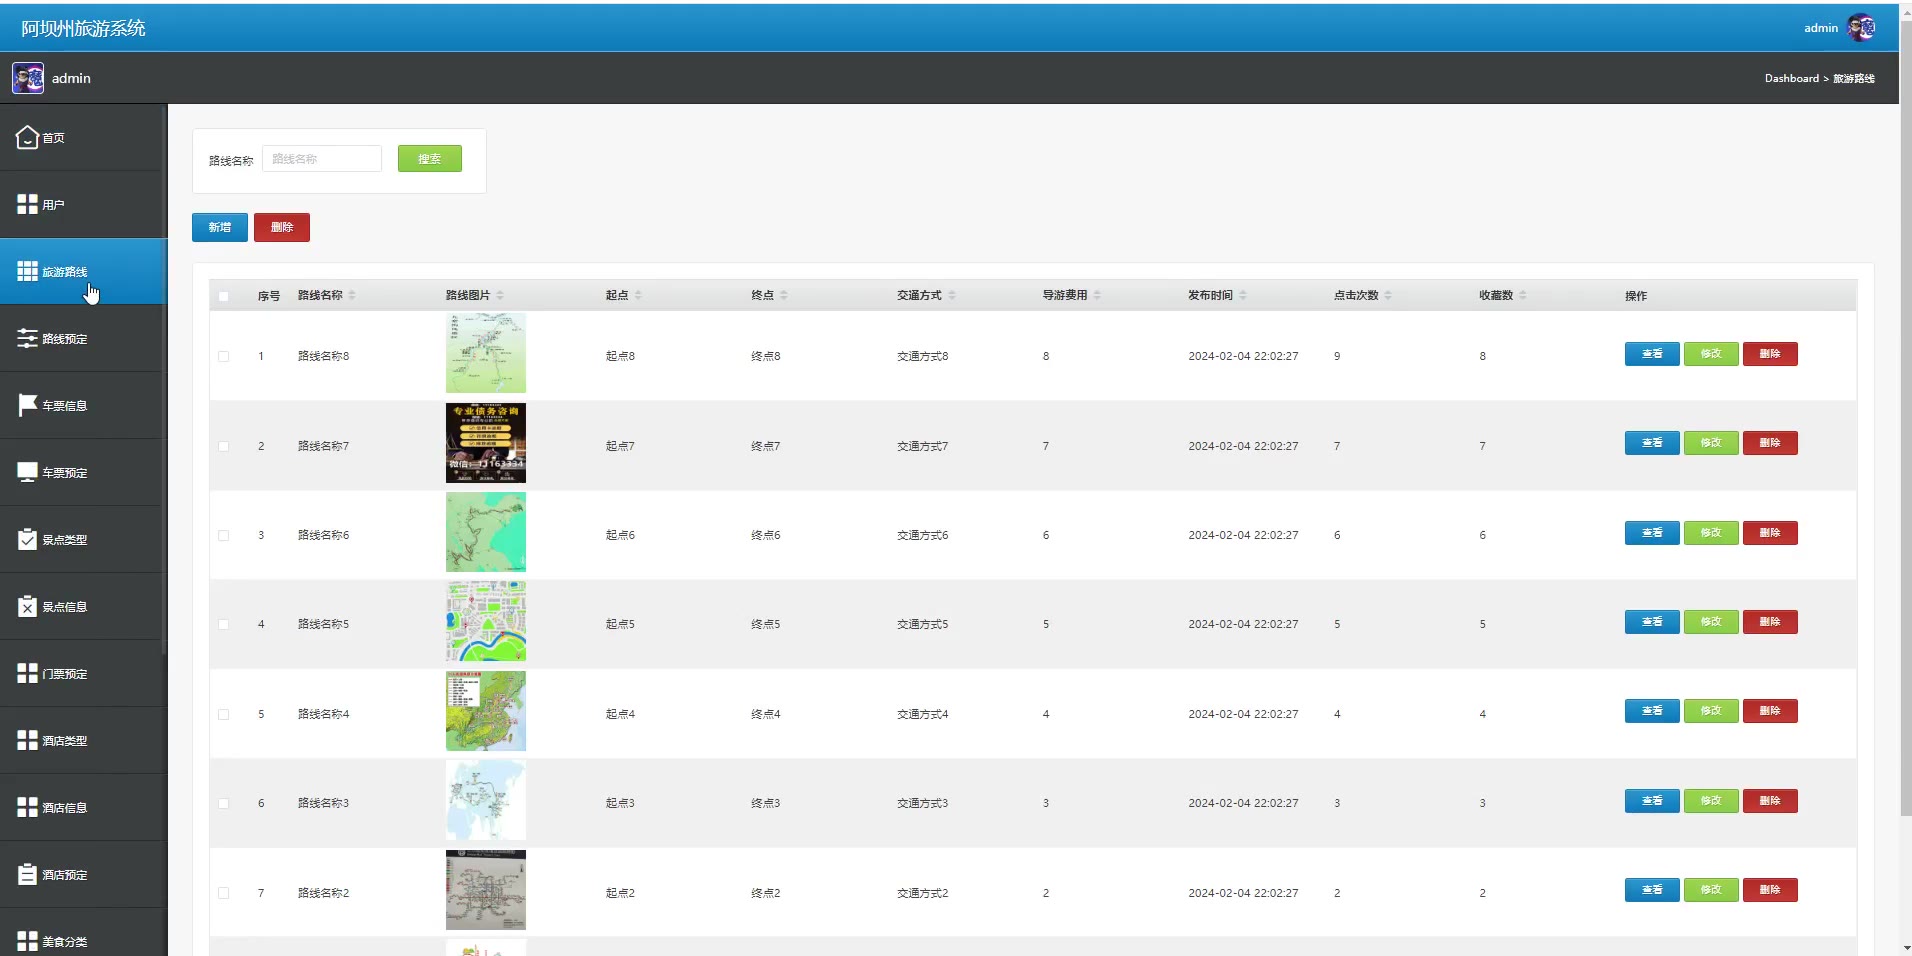Toggle the select-all checkbox in table header
The height and width of the screenshot is (956, 1912).
tap(224, 296)
